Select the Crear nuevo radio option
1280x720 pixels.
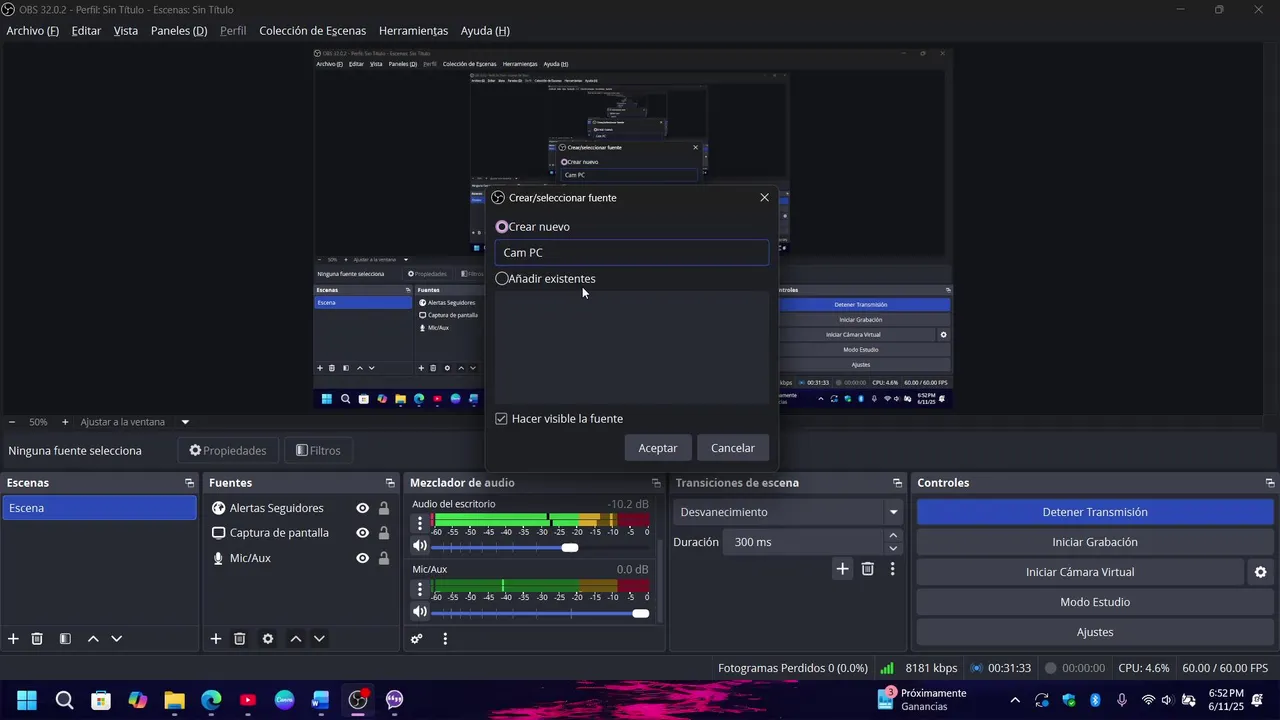502,227
